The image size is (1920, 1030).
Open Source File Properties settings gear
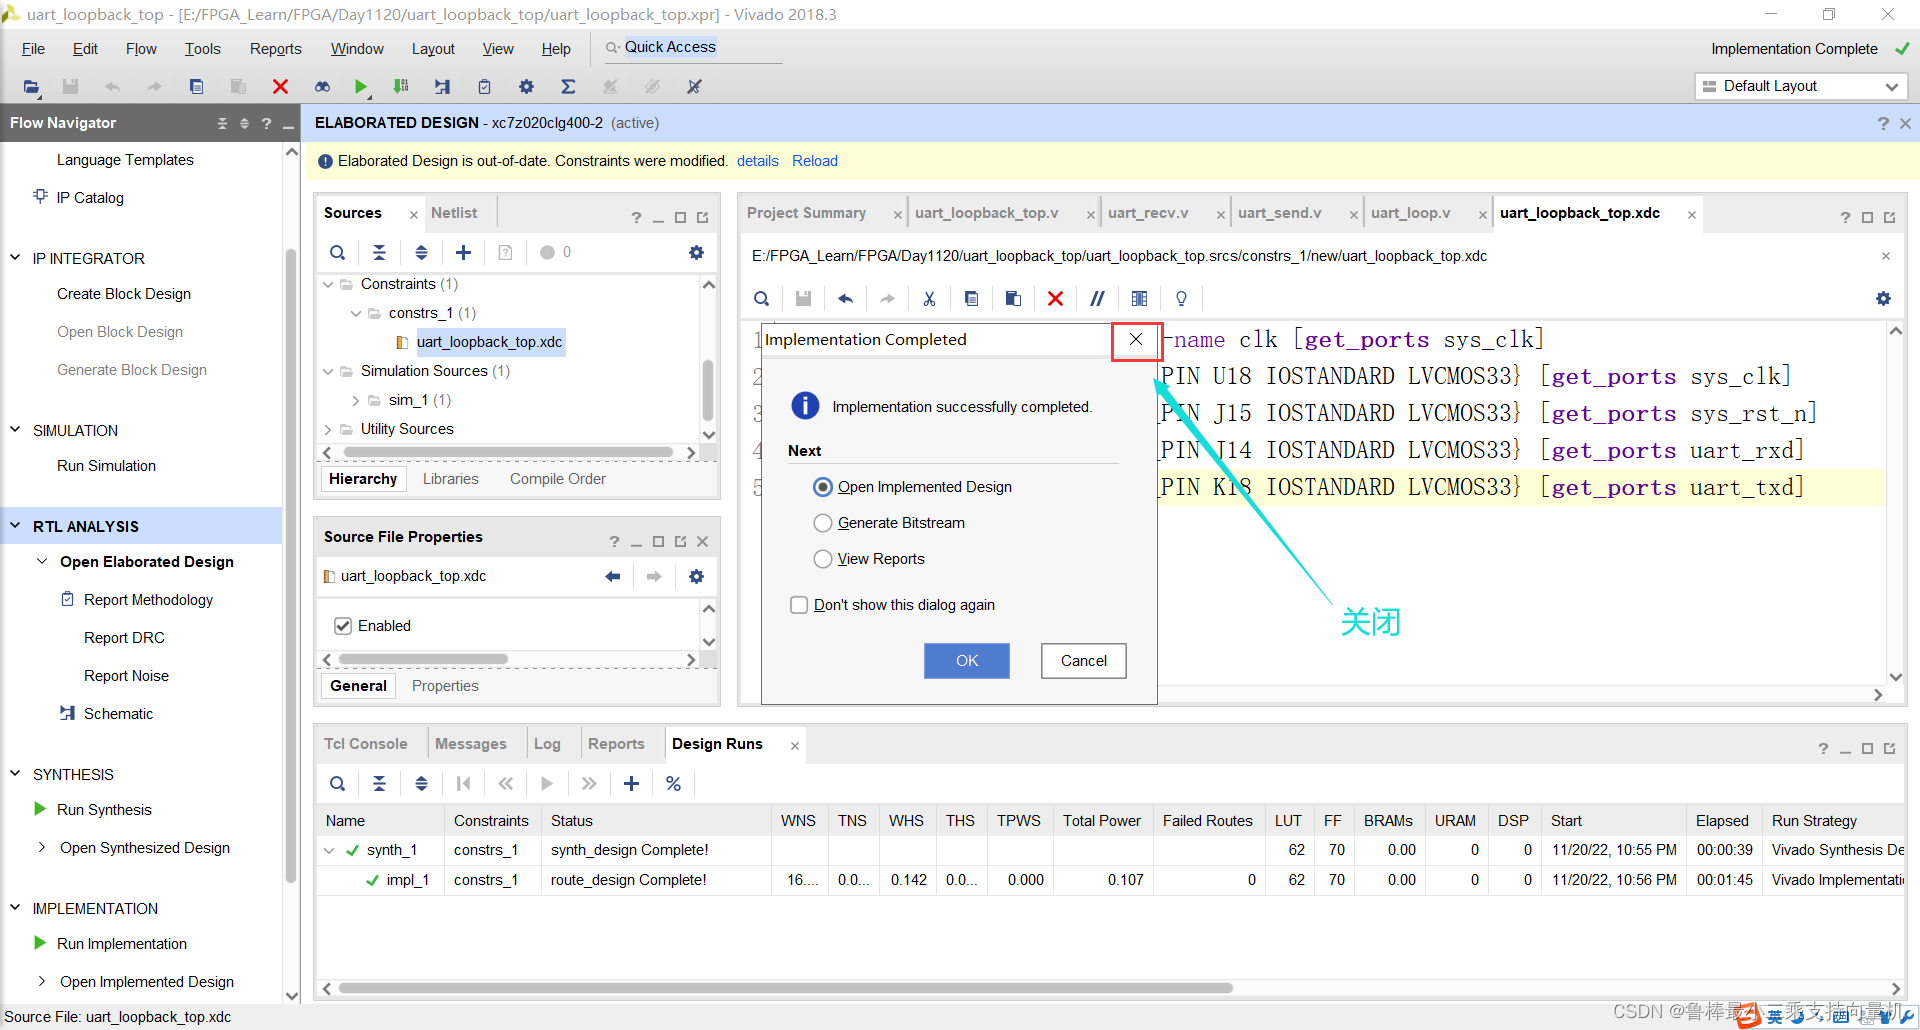pyautogui.click(x=696, y=576)
